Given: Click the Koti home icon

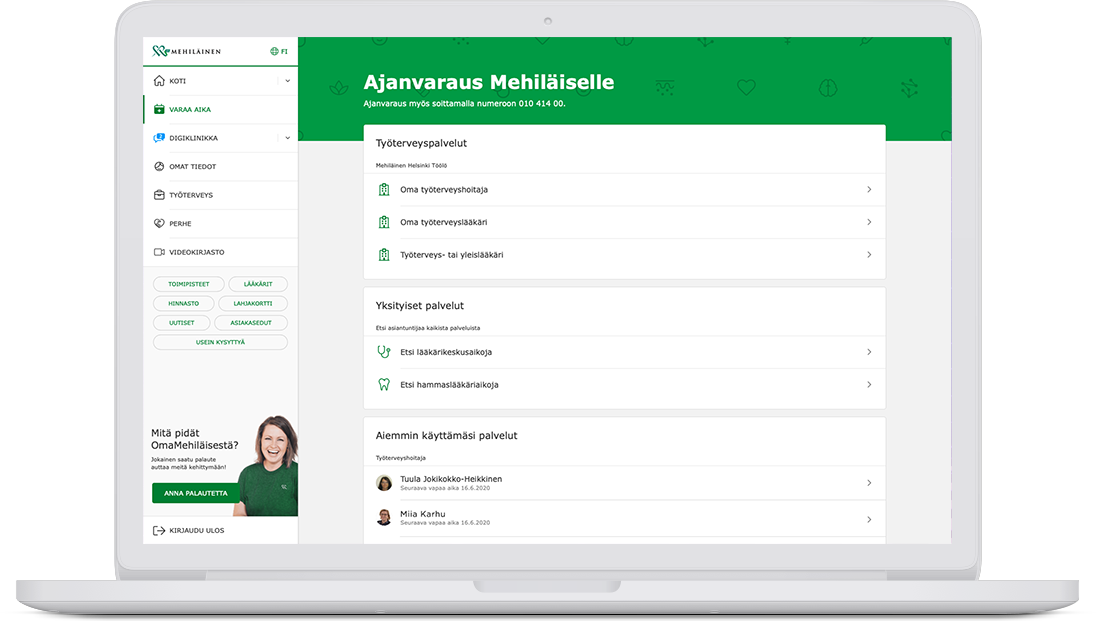Looking at the screenshot, I should point(159,80).
